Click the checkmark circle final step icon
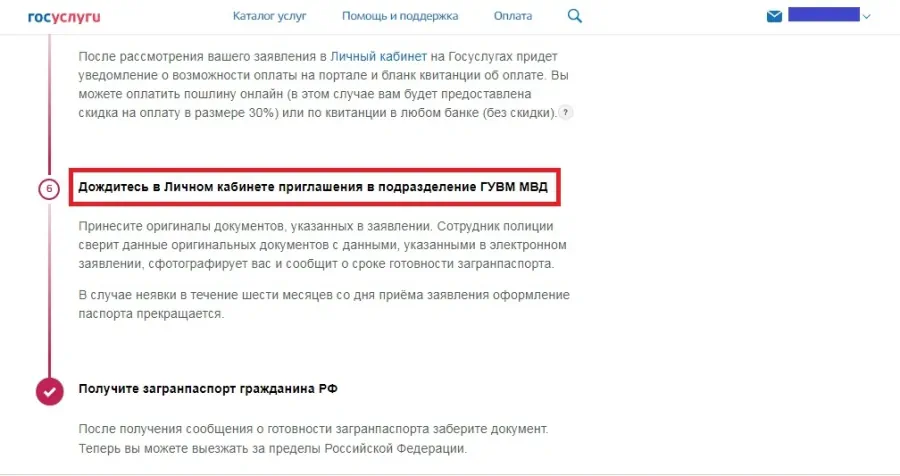900x476 pixels. tap(49, 392)
